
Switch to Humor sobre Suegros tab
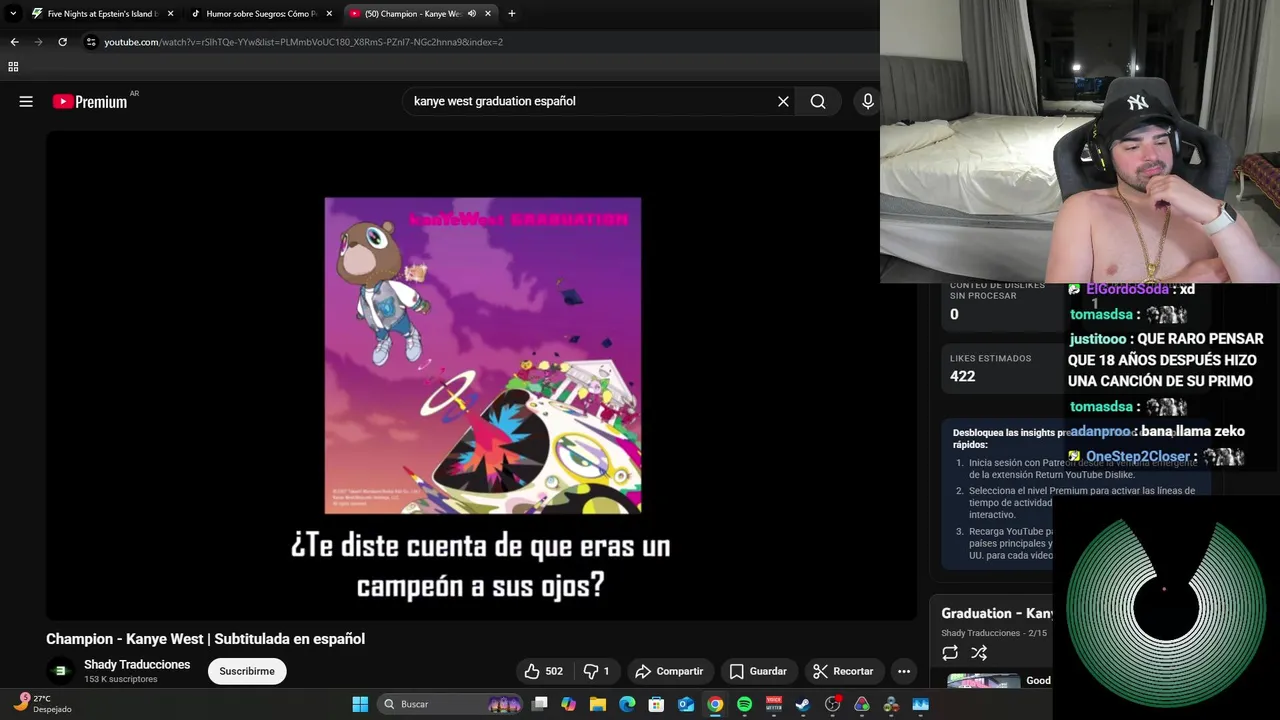point(258,14)
